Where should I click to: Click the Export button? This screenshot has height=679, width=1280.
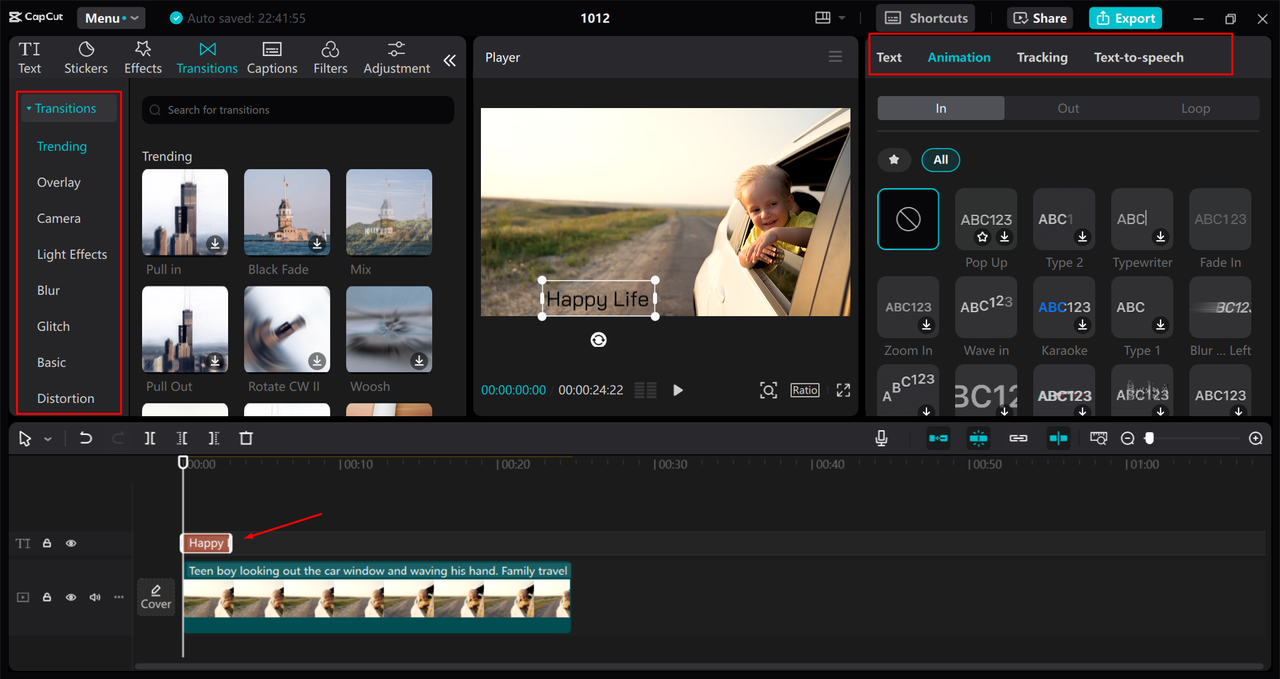[x=1125, y=18]
